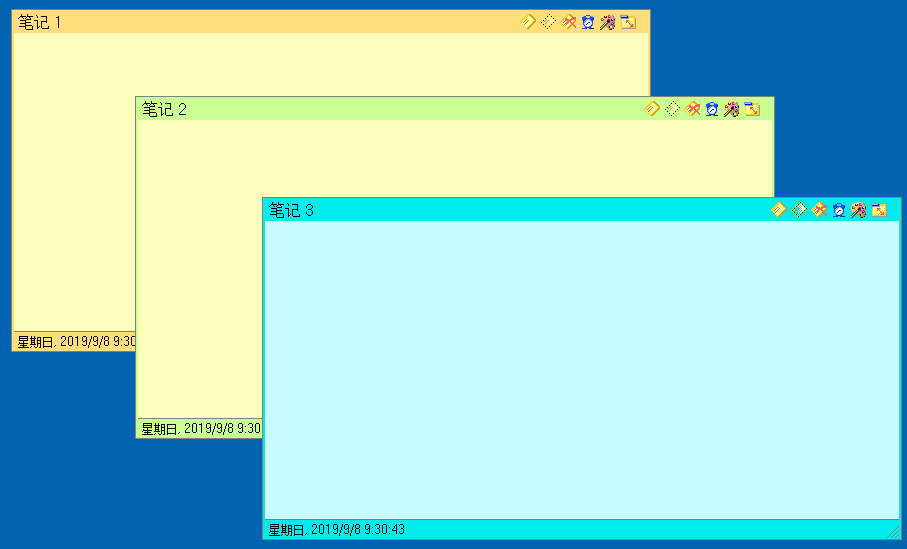Delete 笔记 3 with the red X icon
The width and height of the screenshot is (907, 549).
click(x=820, y=210)
